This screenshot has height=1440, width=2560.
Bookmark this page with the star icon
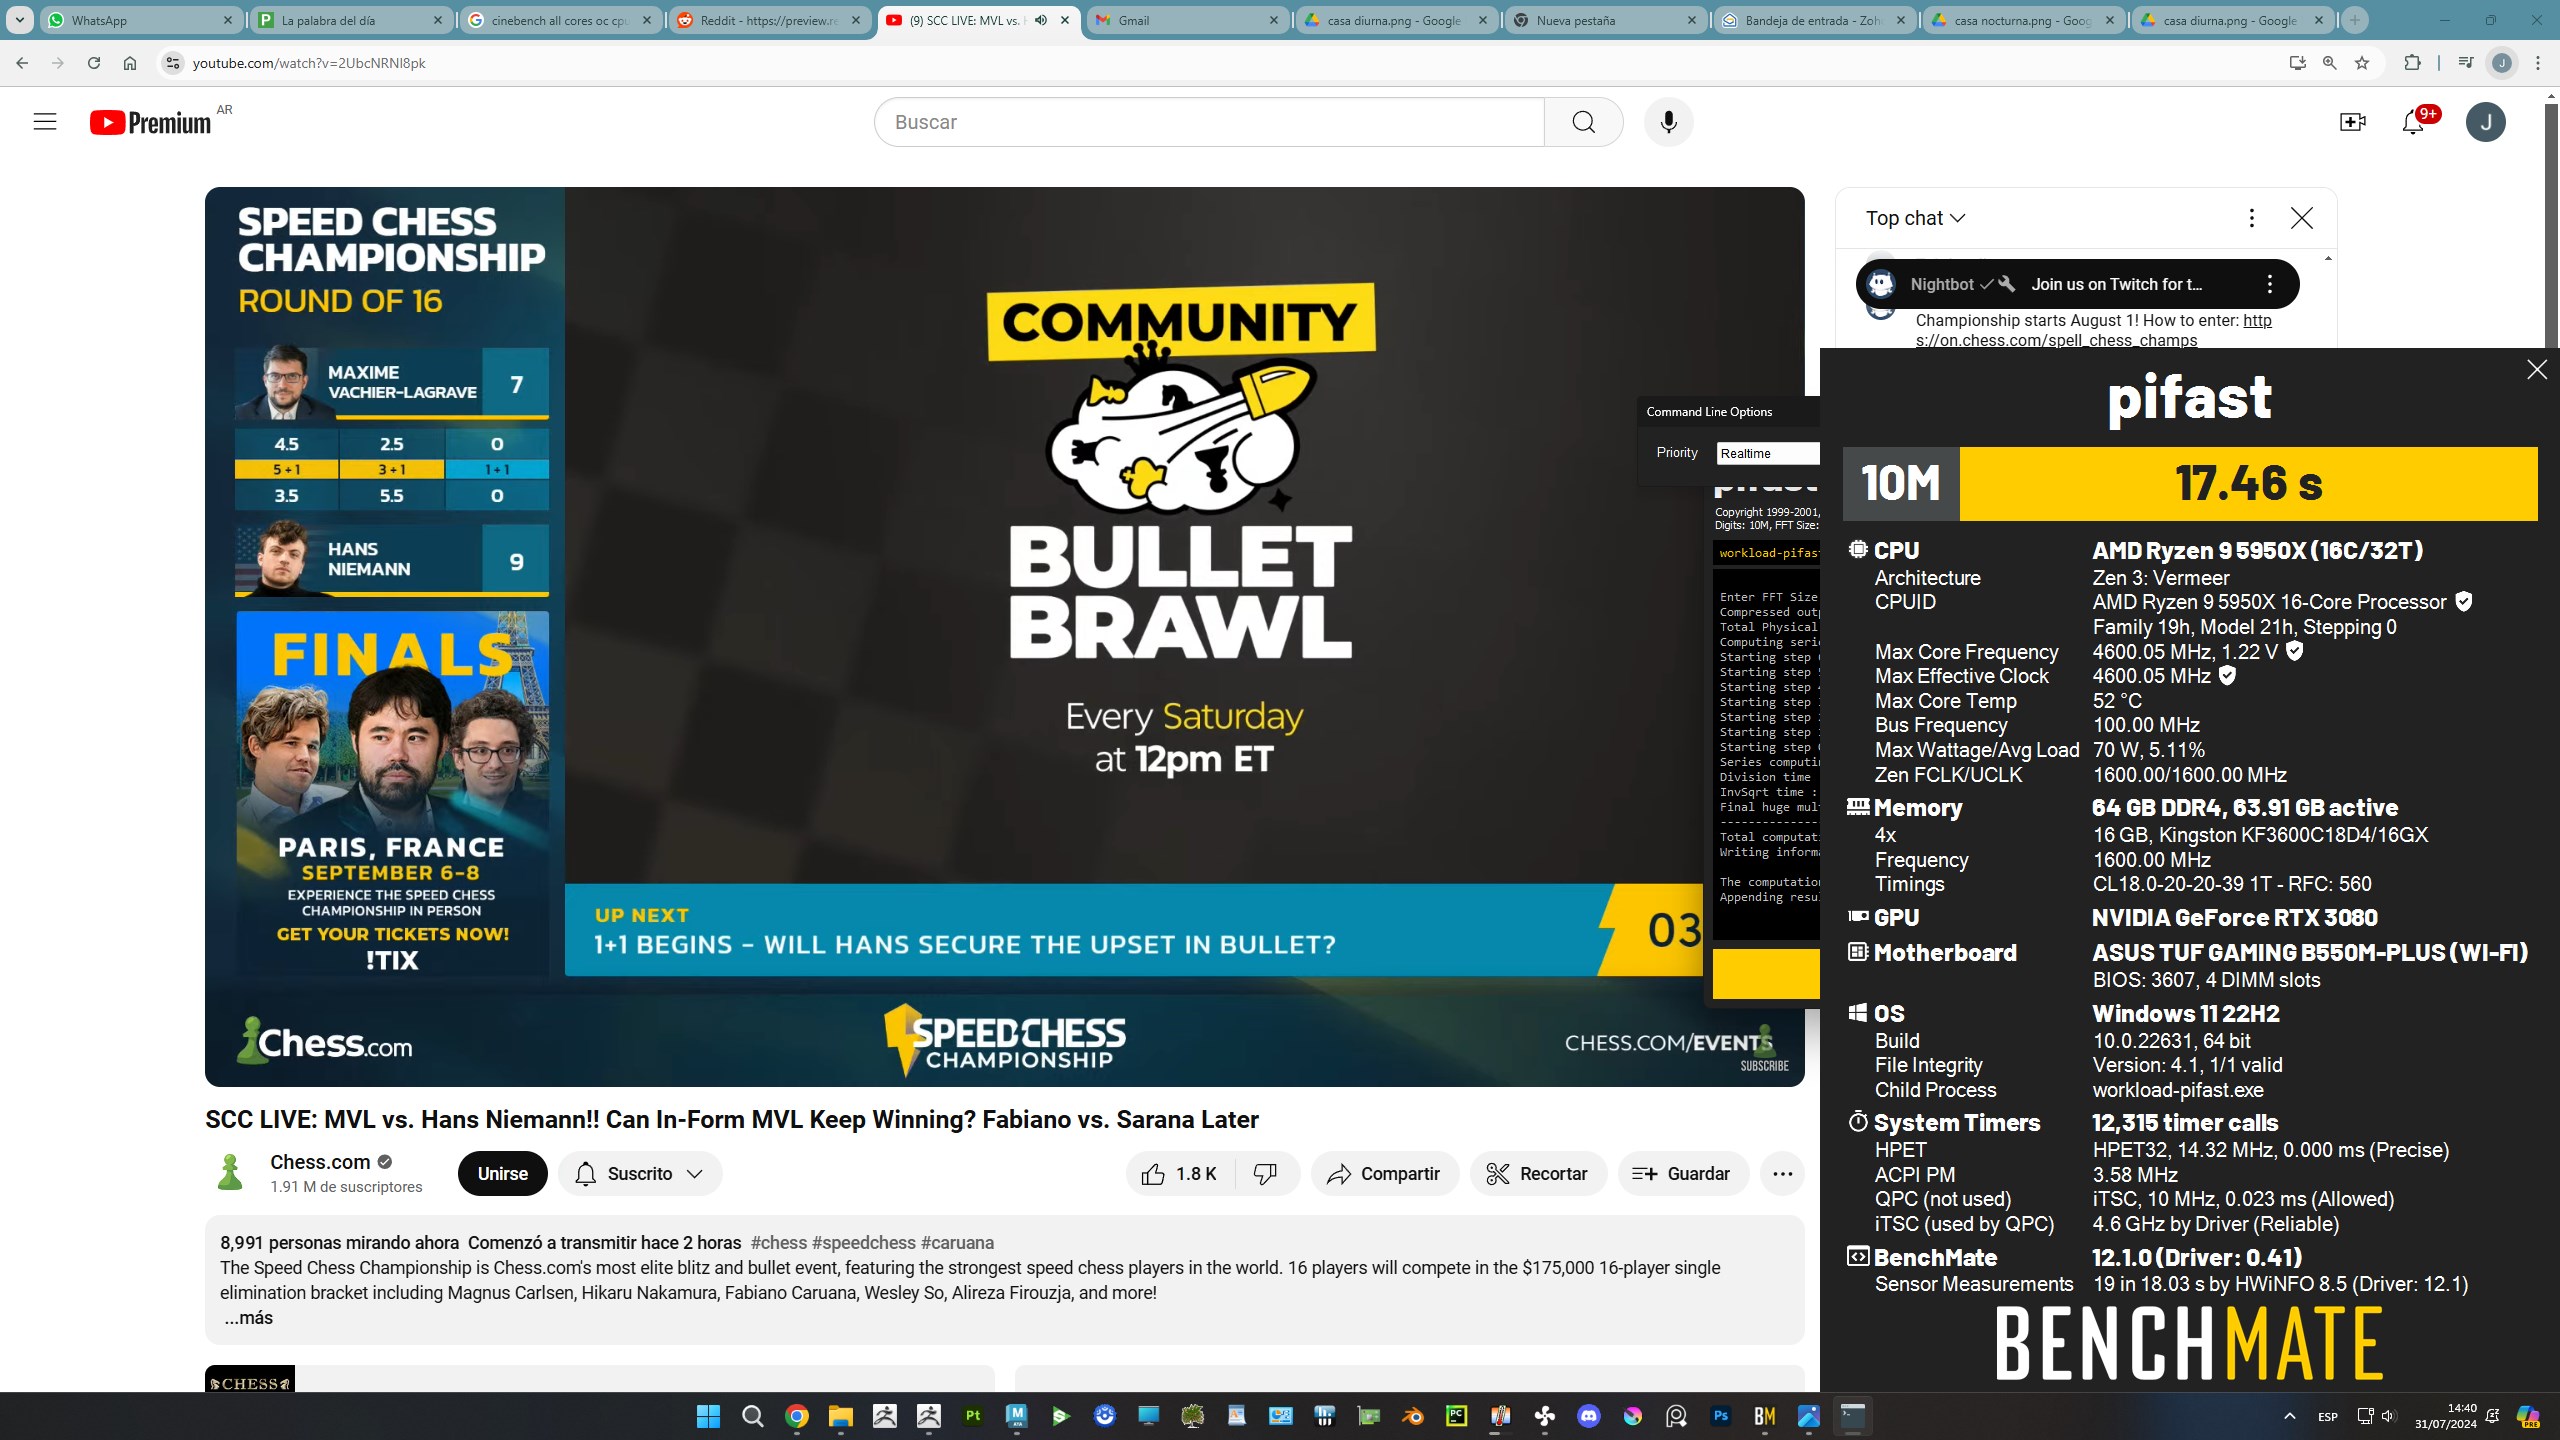click(2362, 63)
